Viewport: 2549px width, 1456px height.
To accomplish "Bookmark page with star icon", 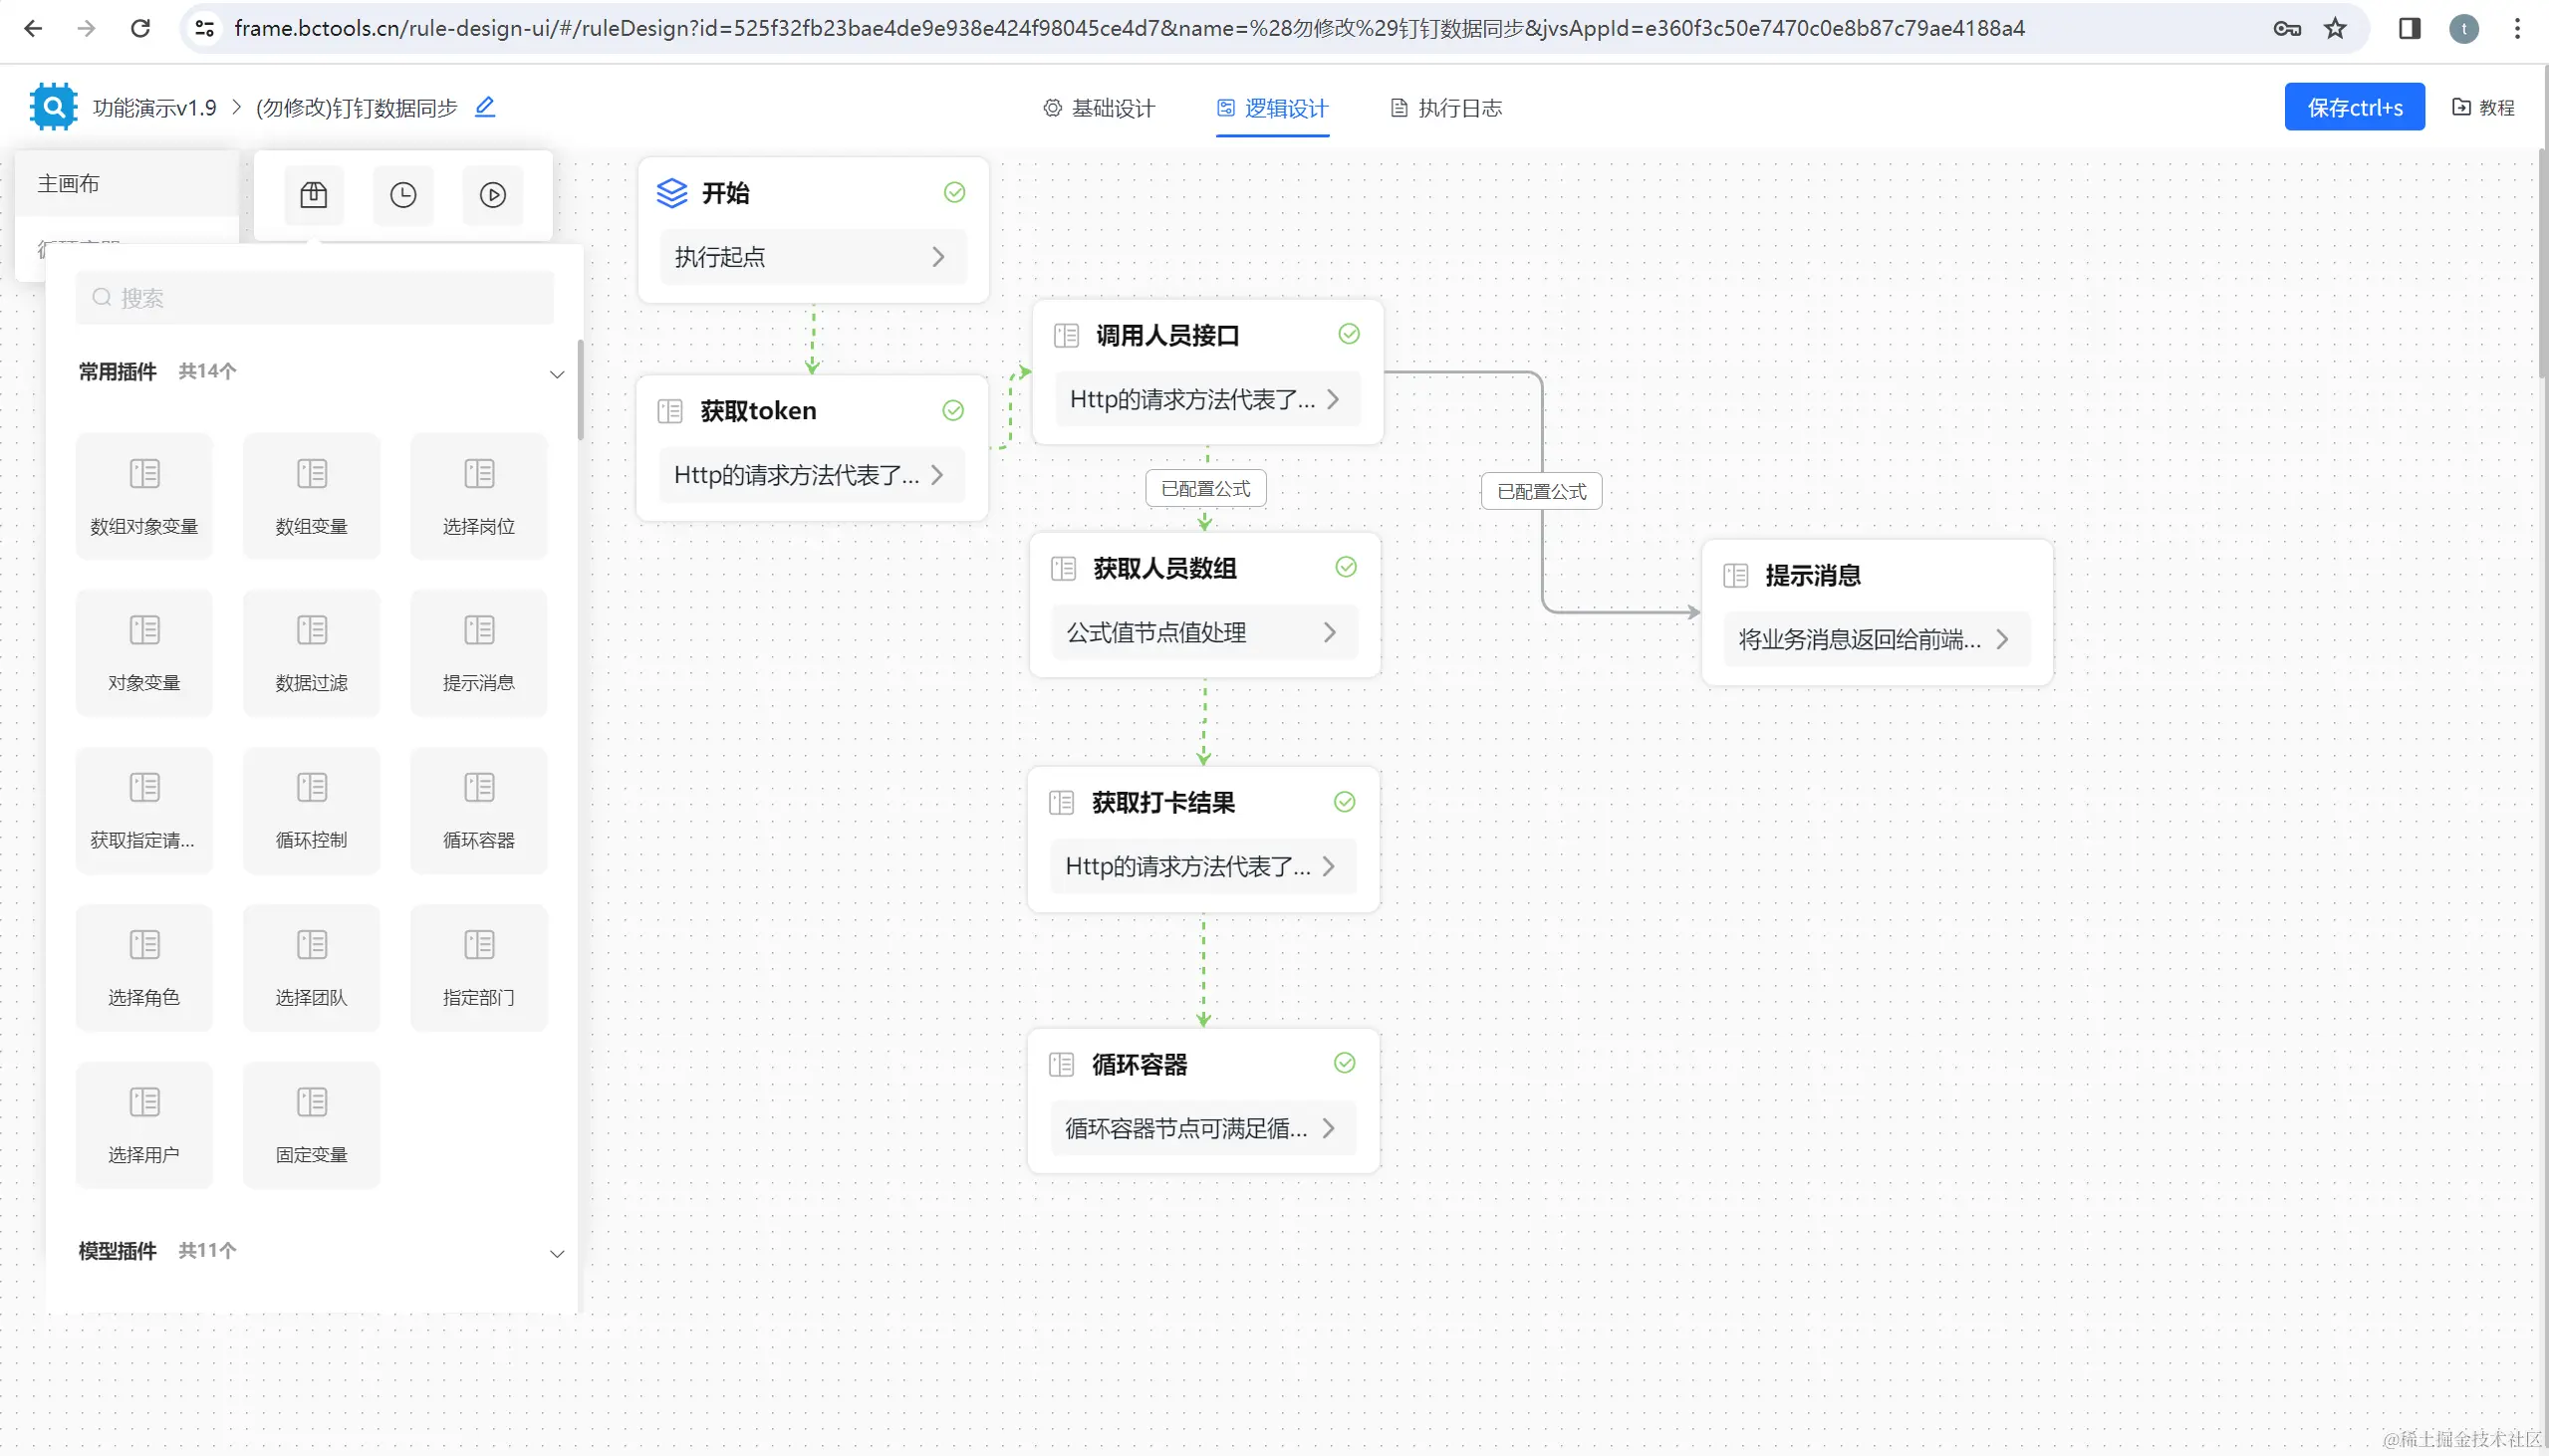I will 2335,28.
